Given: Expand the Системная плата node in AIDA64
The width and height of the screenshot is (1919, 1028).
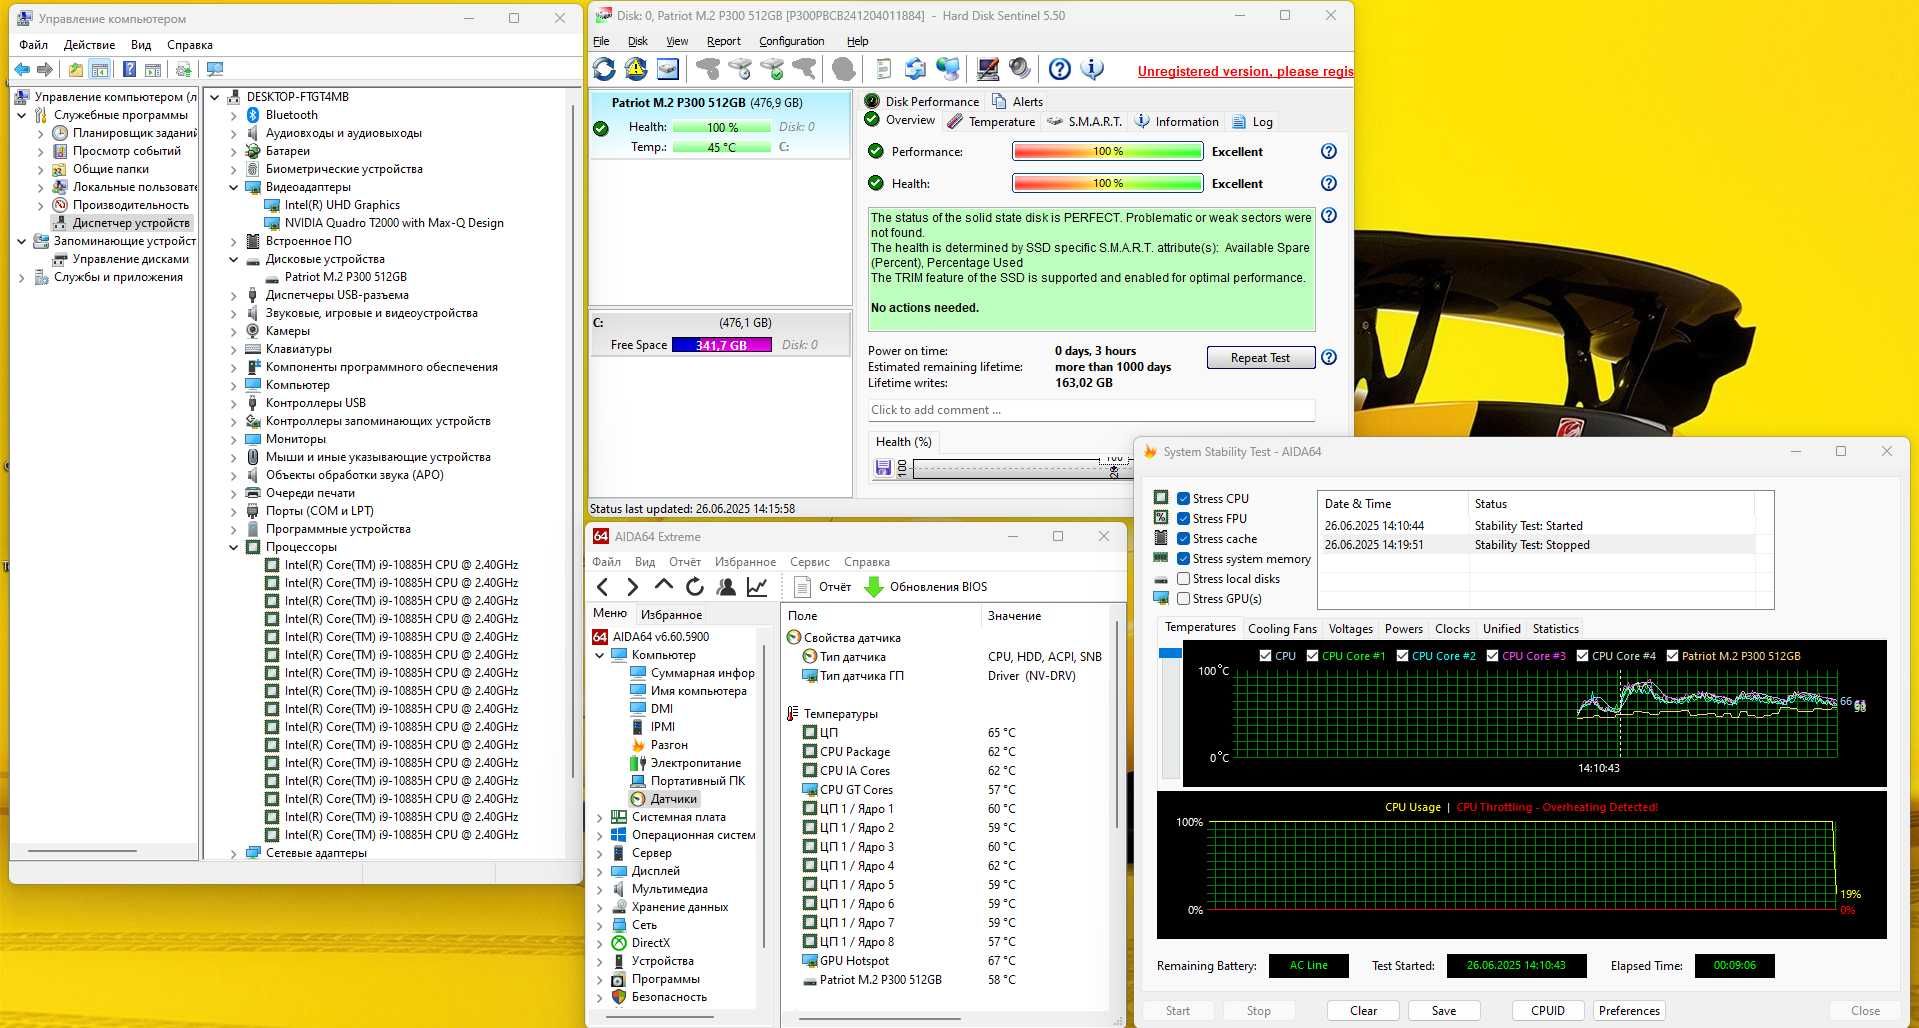Looking at the screenshot, I should [x=600, y=817].
